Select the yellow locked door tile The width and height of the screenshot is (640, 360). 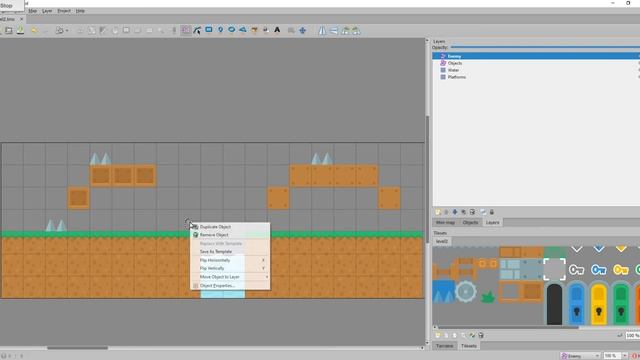coord(598,304)
